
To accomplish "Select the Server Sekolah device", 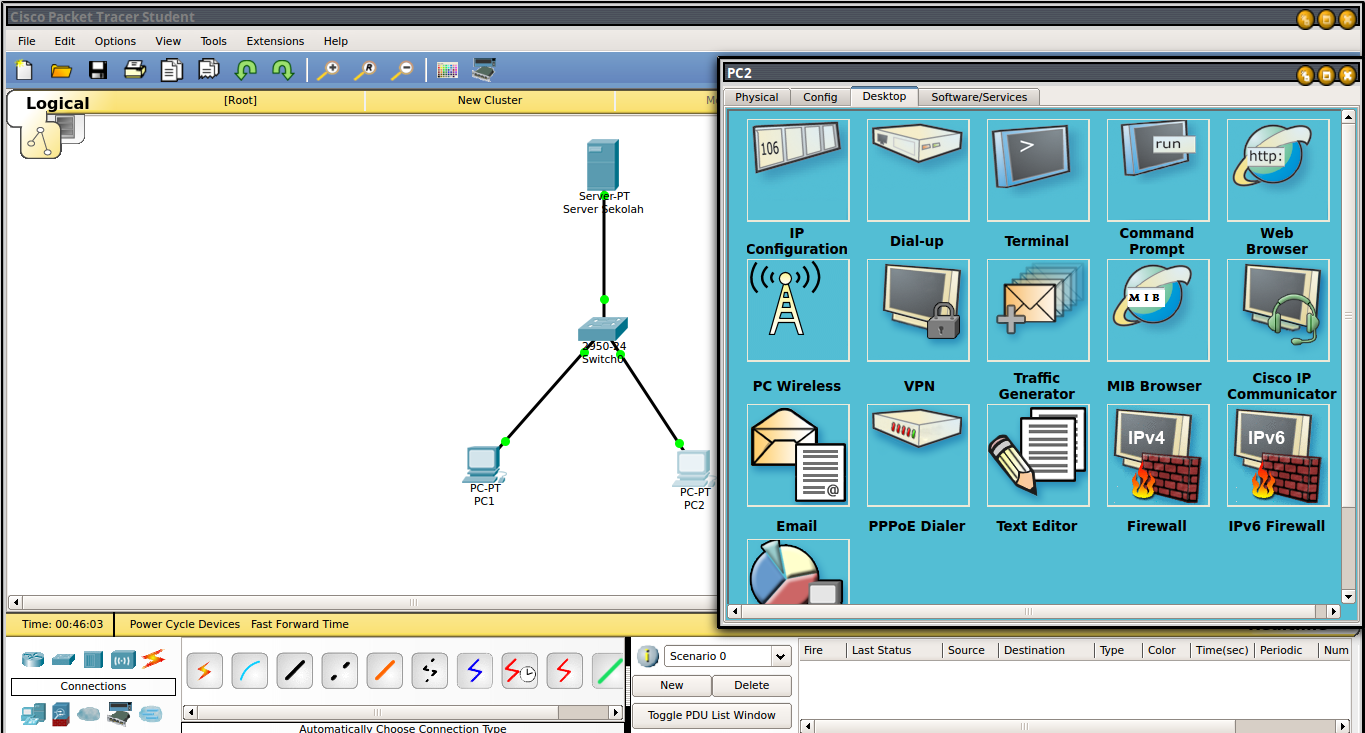I will pos(603,165).
